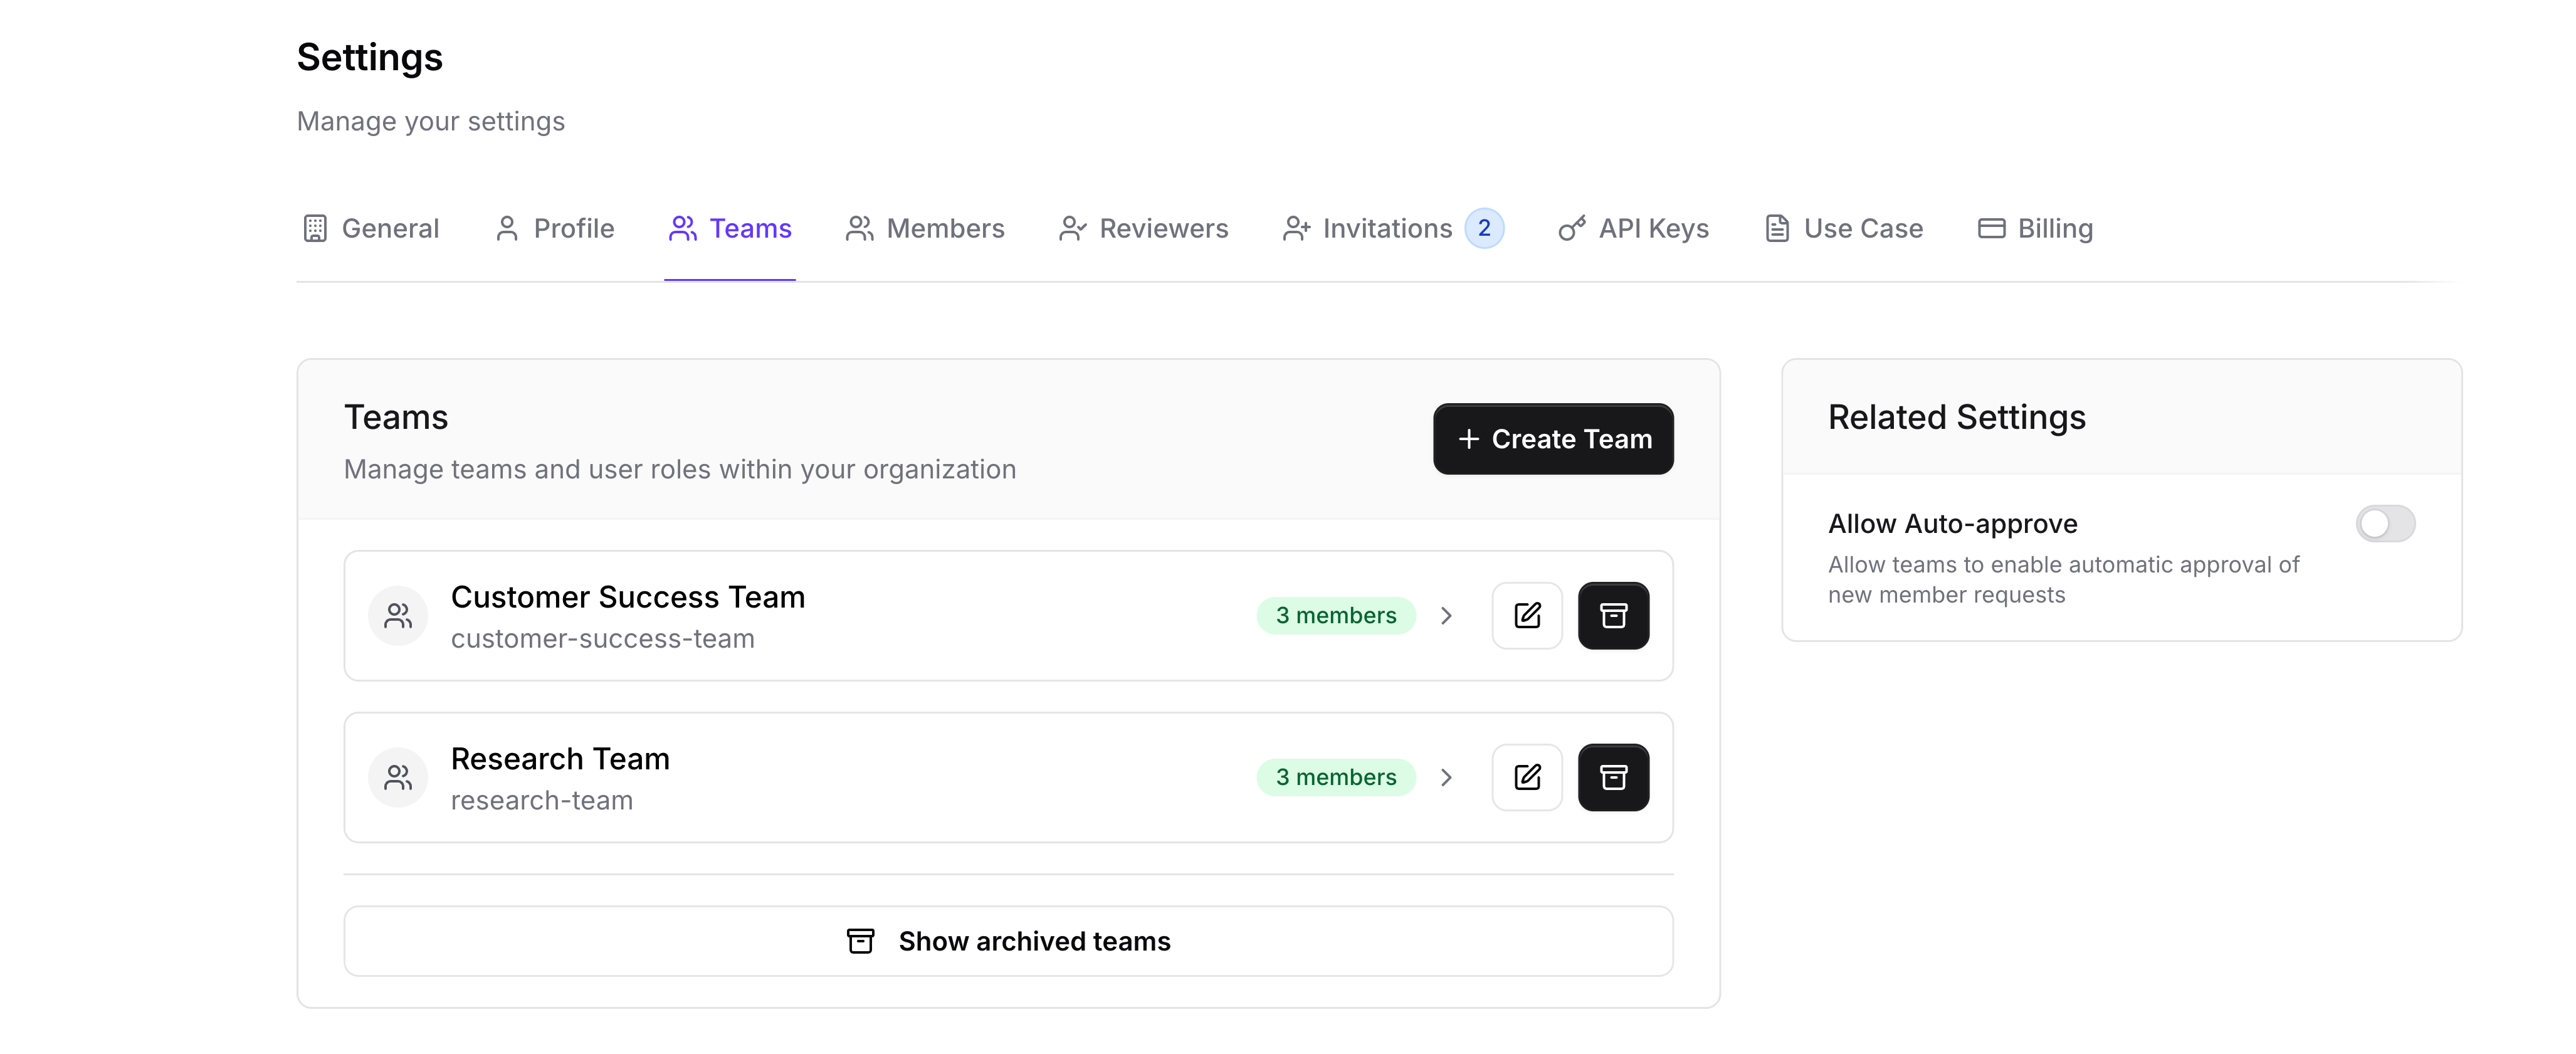
Task: Click the Research Team 3 members badge
Action: (1336, 777)
